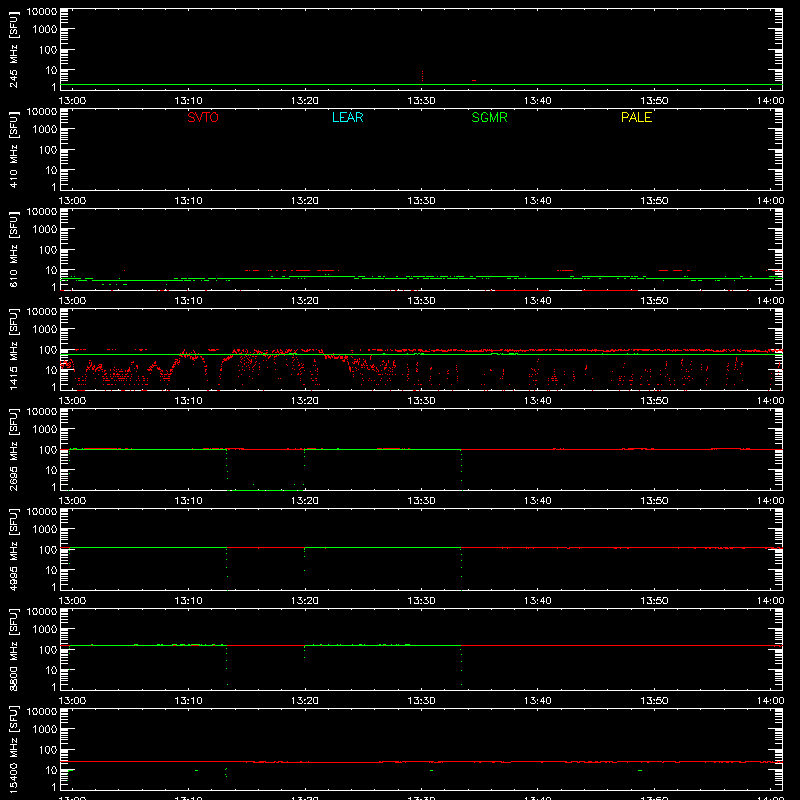The height and width of the screenshot is (800, 800).
Task: Select the 15400 MHz [SFU] axis title
Action: click(13, 749)
